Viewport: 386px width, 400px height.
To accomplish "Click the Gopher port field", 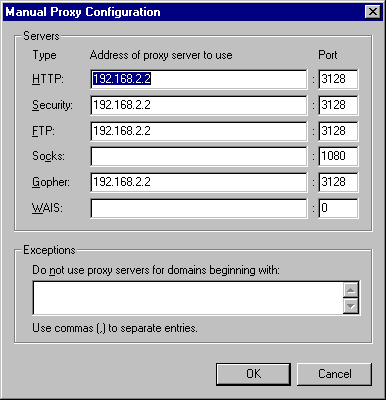I will click(338, 182).
